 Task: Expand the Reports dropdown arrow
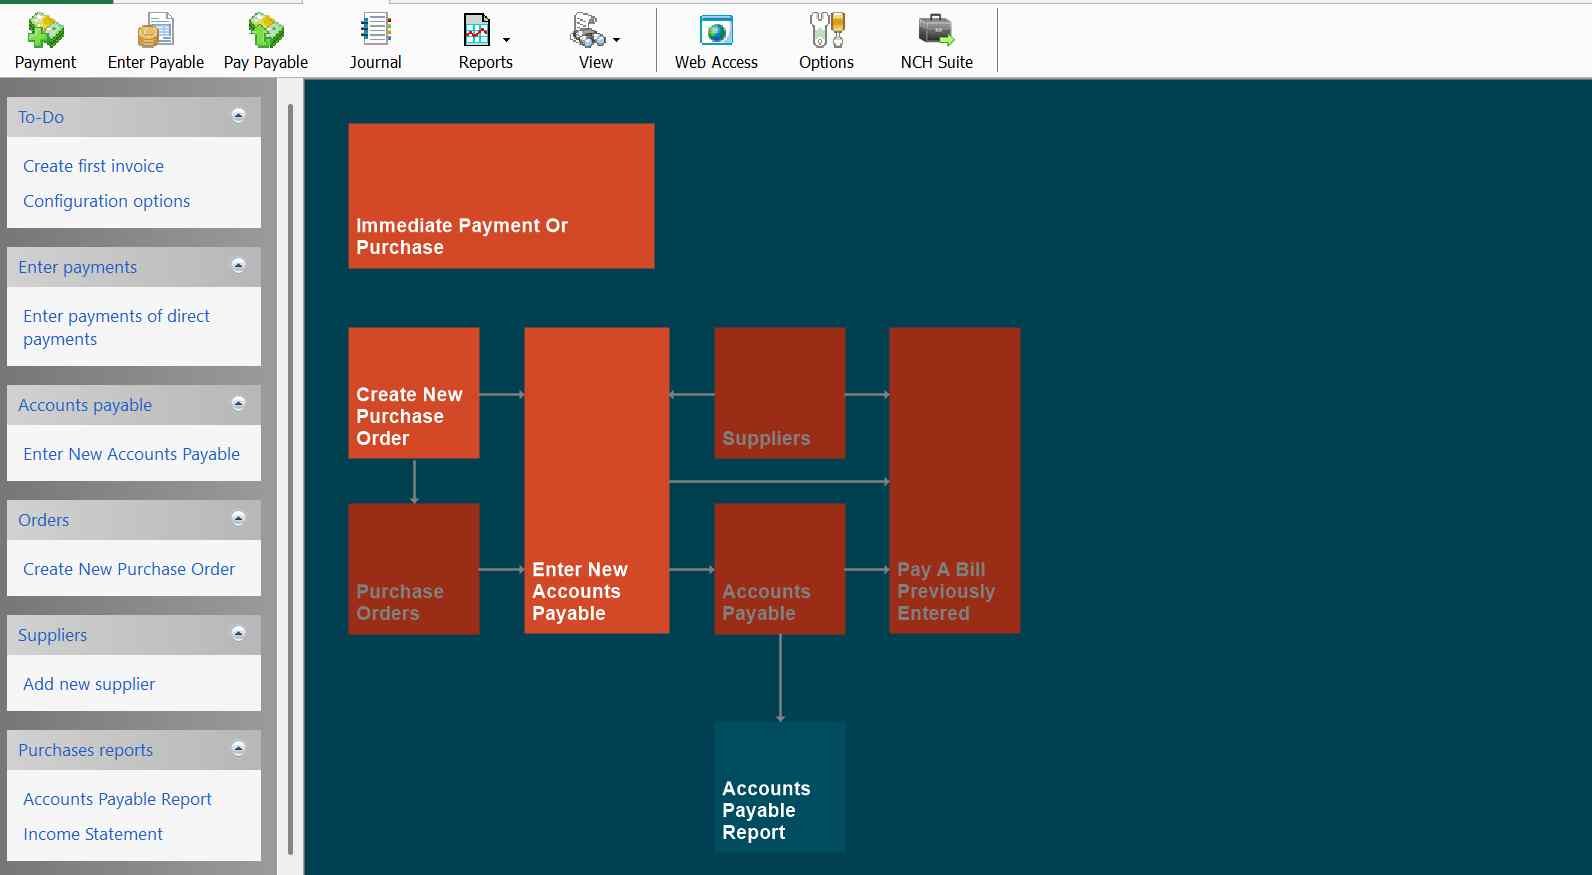pos(506,40)
